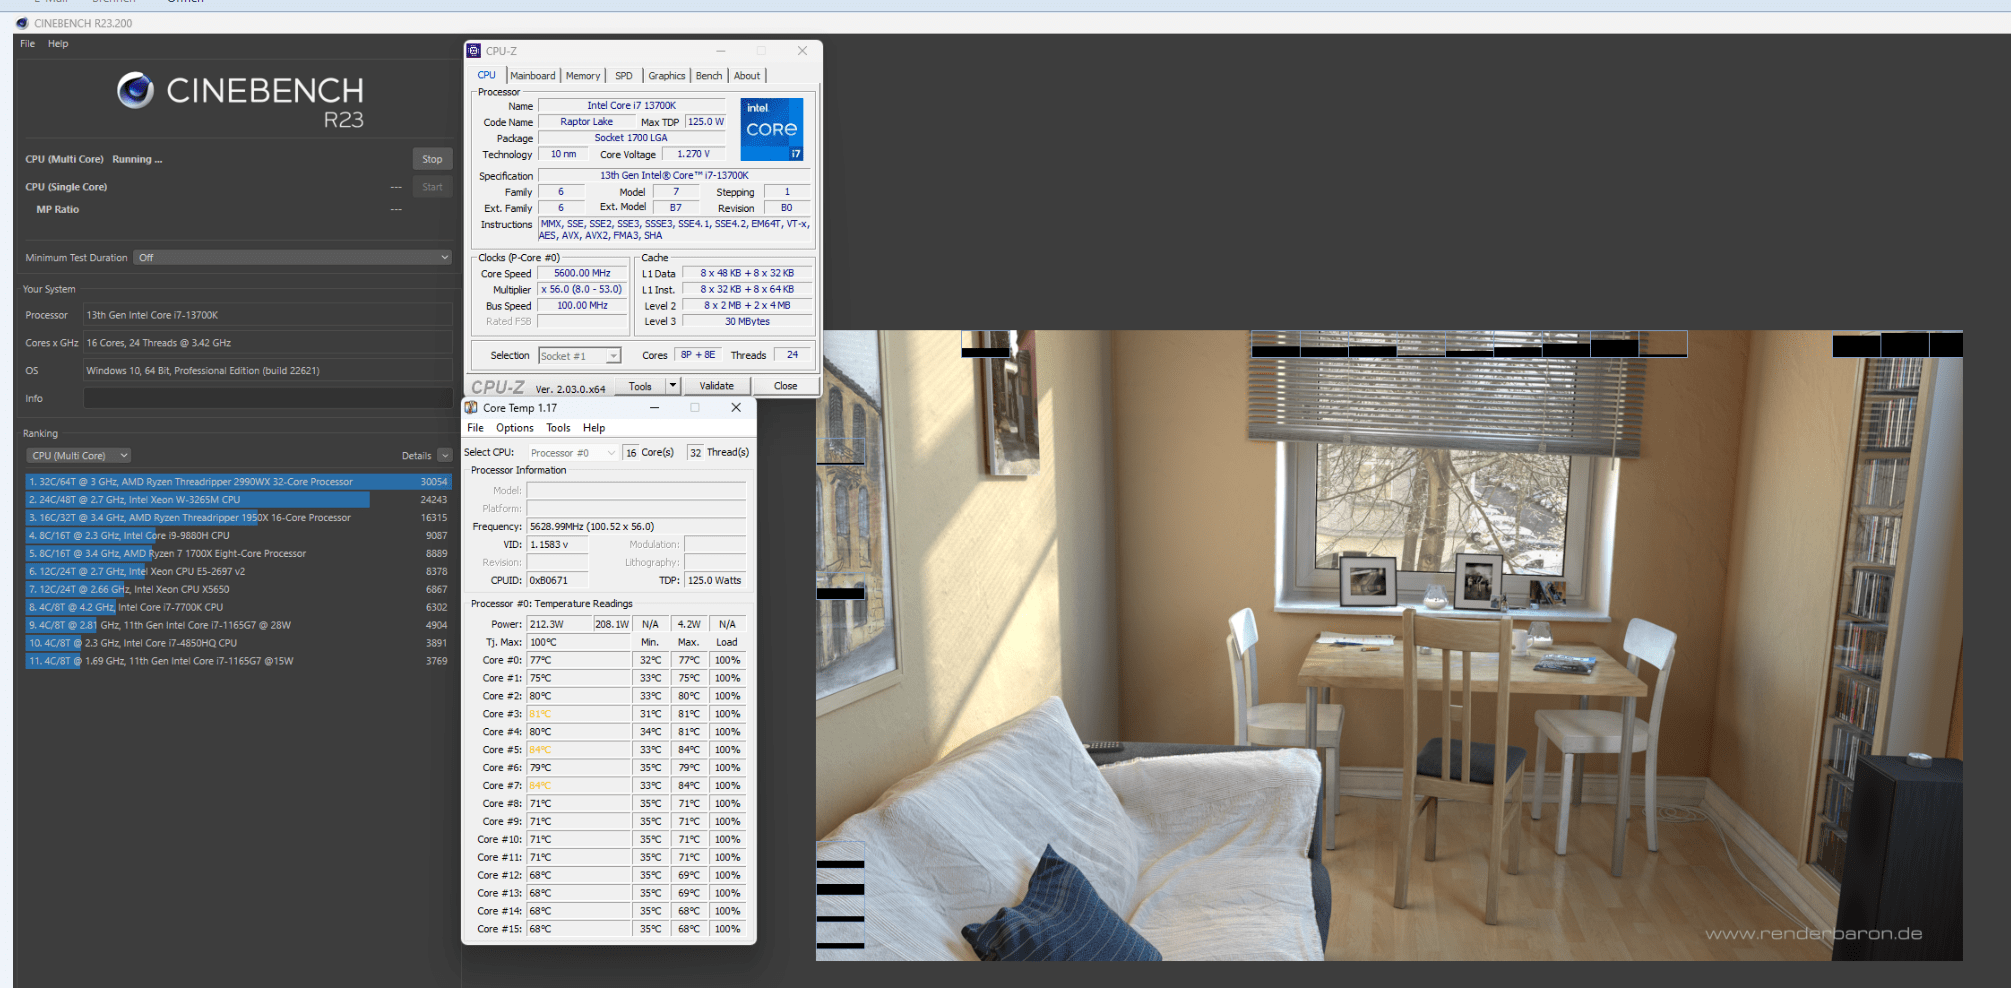Click the Cinebench icon in the title bar

pos(22,23)
